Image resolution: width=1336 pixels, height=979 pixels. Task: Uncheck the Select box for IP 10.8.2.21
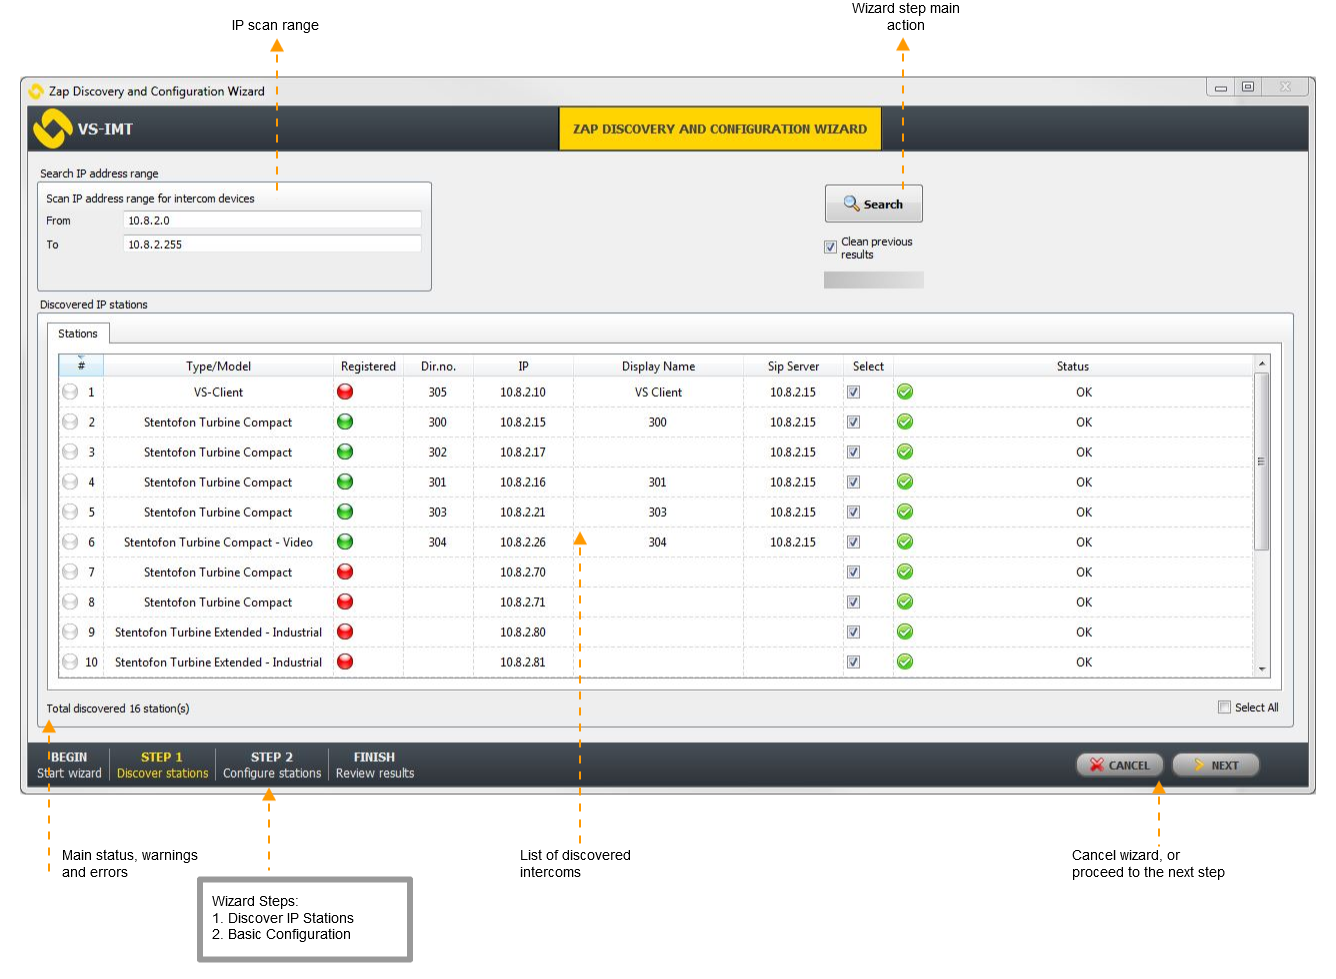coord(853,512)
